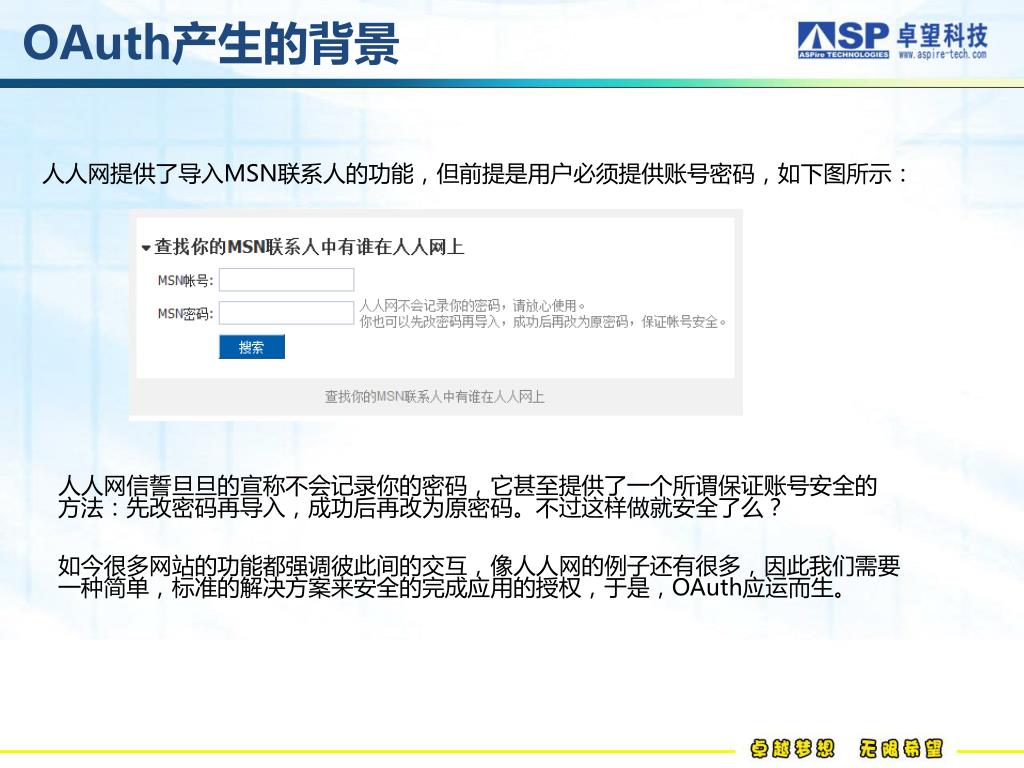Click the www.aspire-tech.com URL text
Image resolution: width=1024 pixels, height=768 pixels.
tap(942, 54)
